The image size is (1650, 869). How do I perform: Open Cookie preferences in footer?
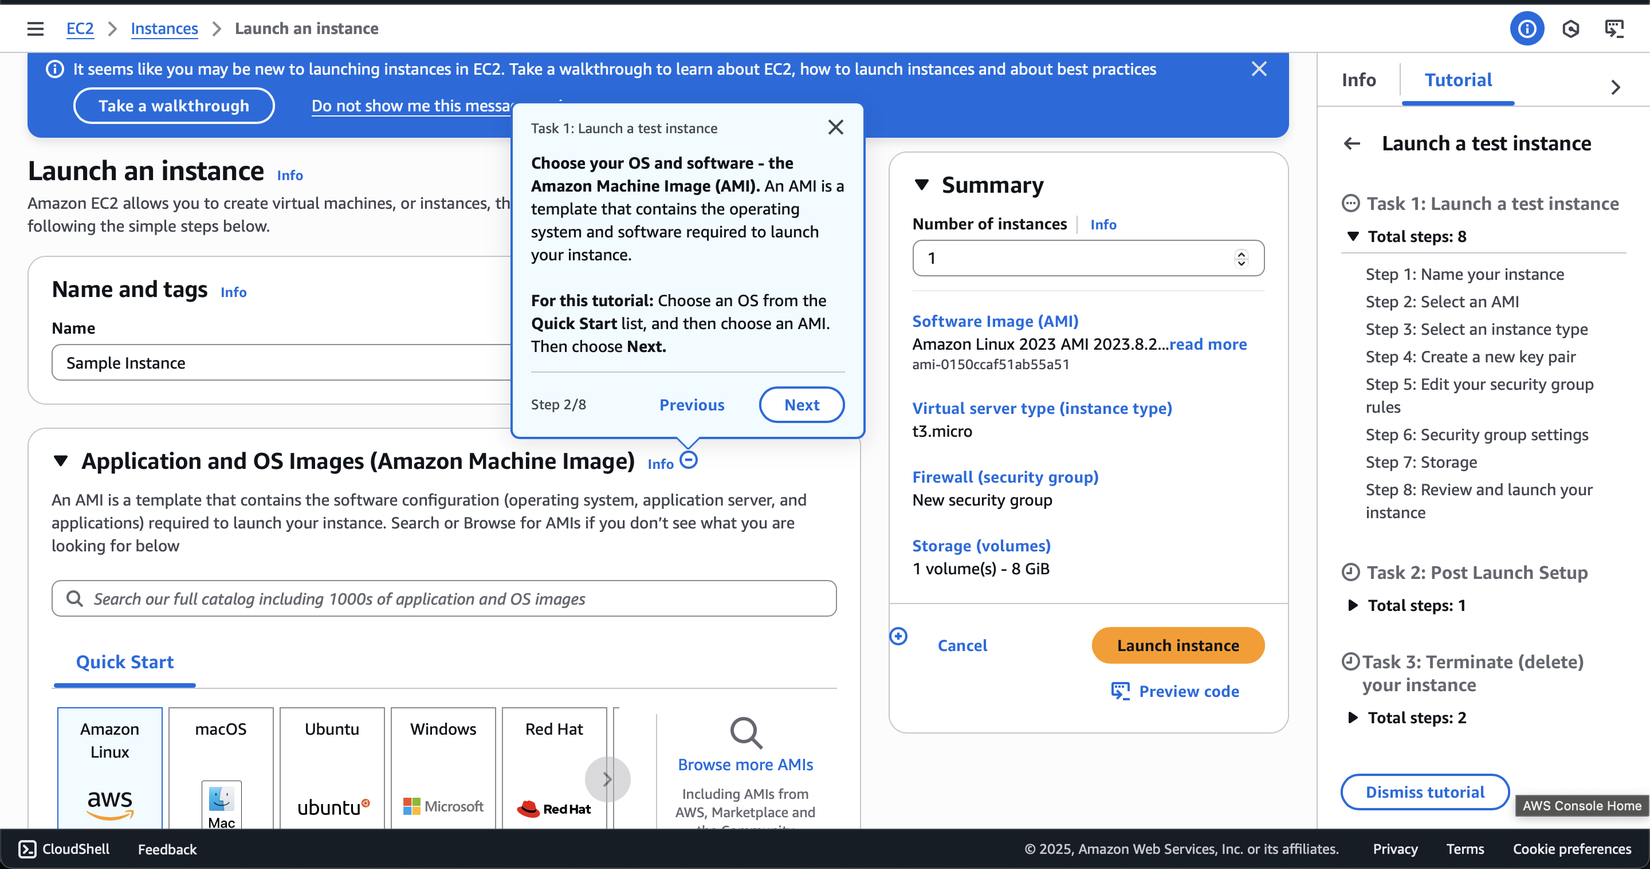click(1572, 849)
